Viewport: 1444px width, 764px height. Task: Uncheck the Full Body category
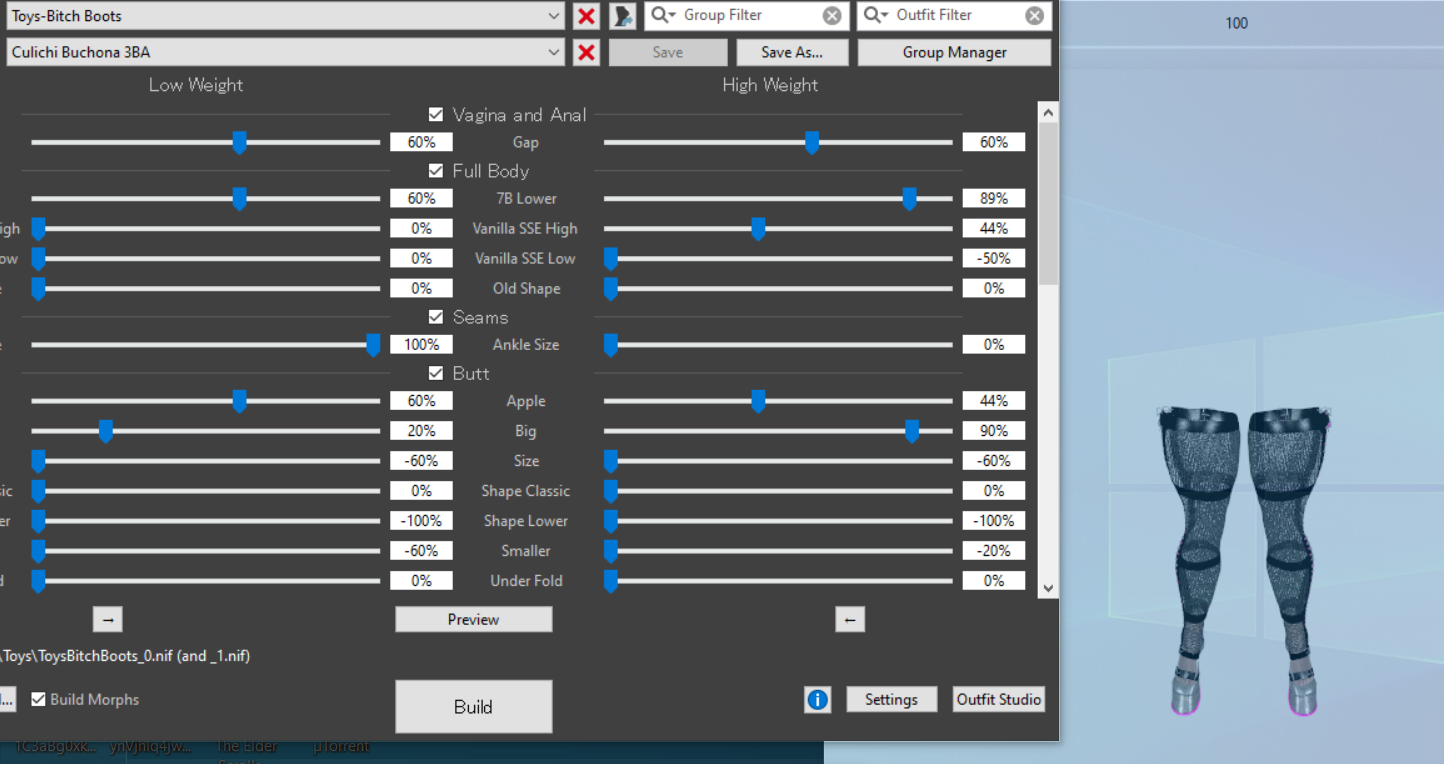pyautogui.click(x=436, y=171)
